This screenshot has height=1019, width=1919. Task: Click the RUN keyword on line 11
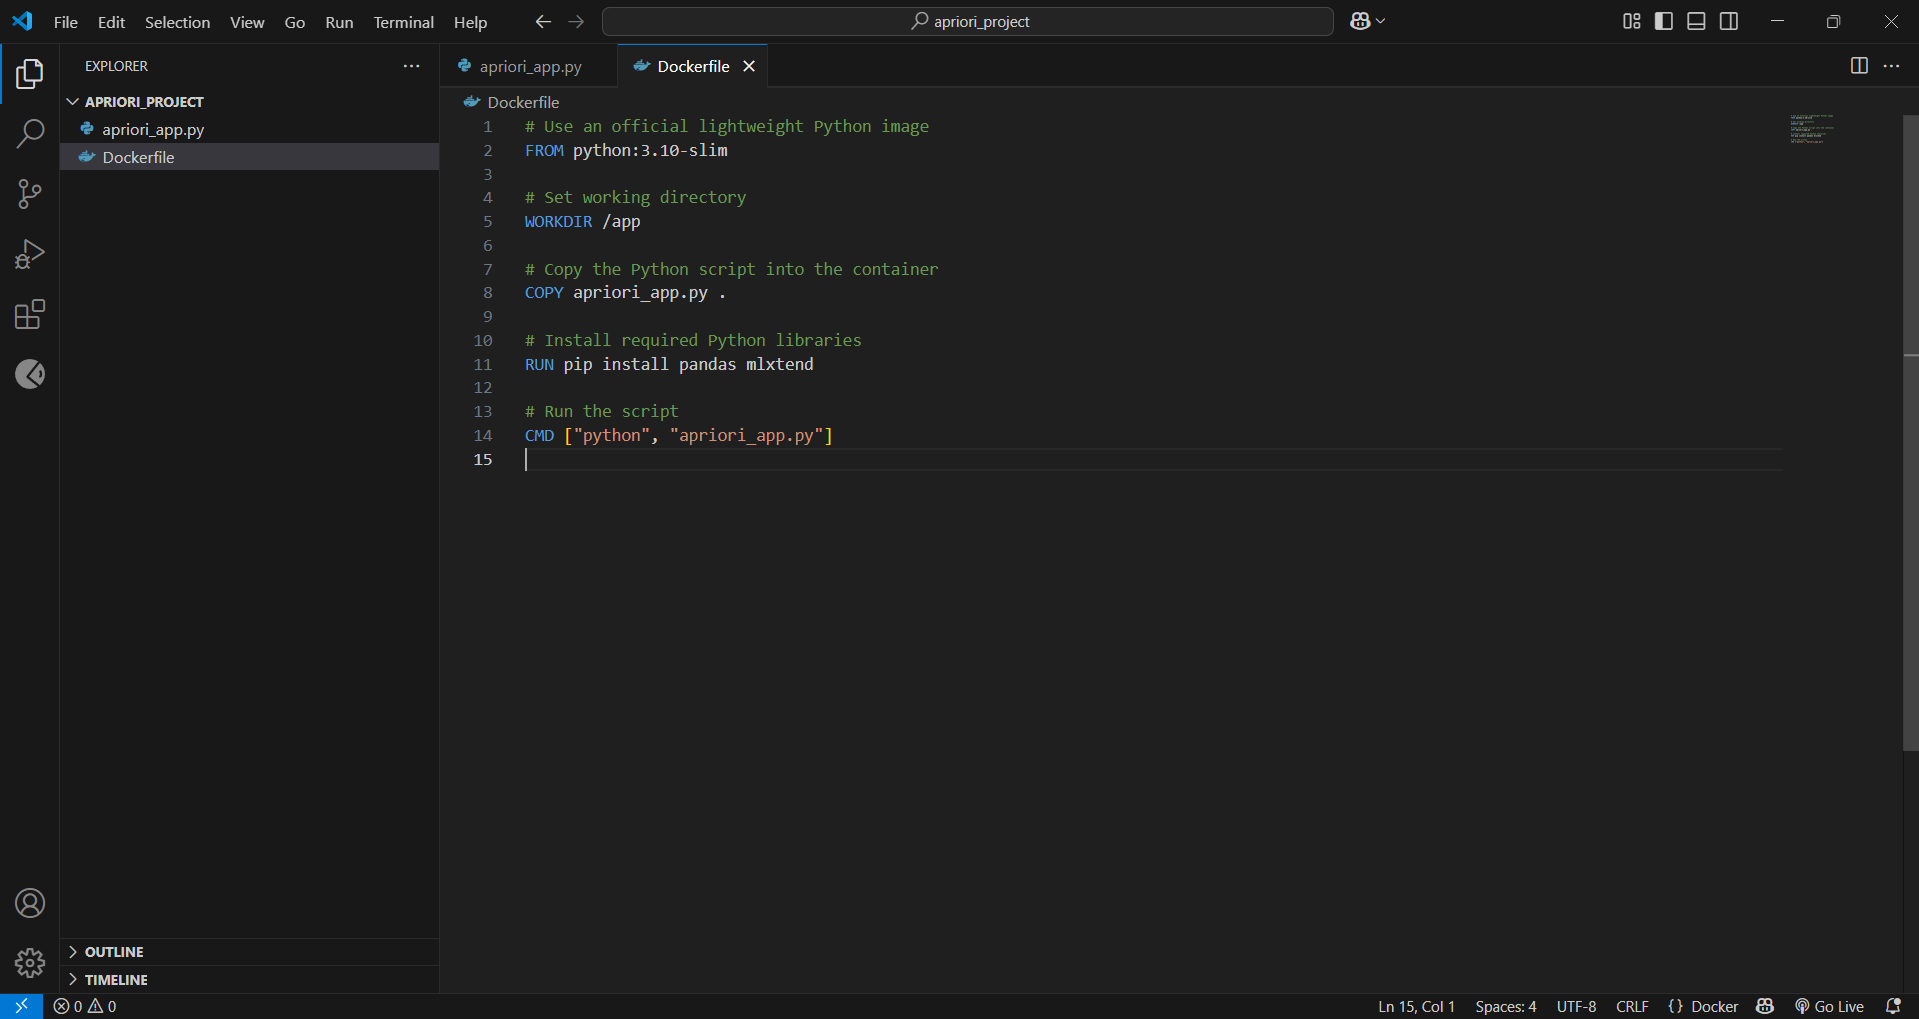pos(539,364)
